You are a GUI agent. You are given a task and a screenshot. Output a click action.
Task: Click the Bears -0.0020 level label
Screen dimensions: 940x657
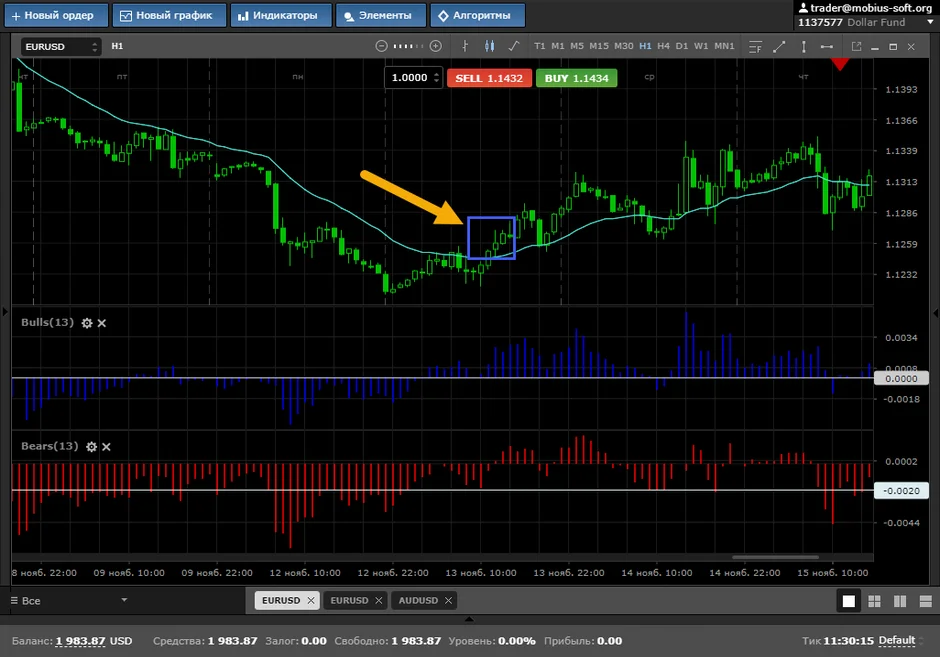[901, 490]
